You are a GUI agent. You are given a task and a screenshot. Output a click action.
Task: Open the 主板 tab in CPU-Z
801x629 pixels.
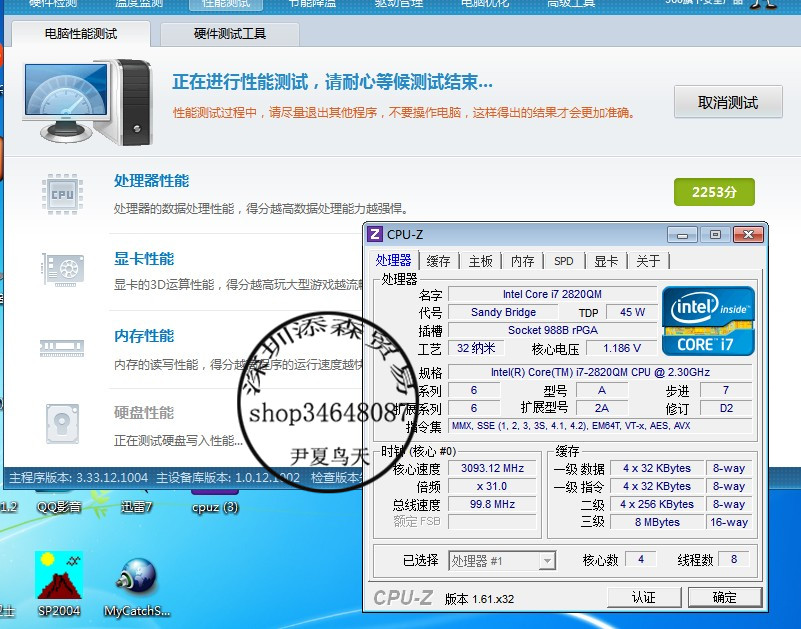(x=480, y=261)
